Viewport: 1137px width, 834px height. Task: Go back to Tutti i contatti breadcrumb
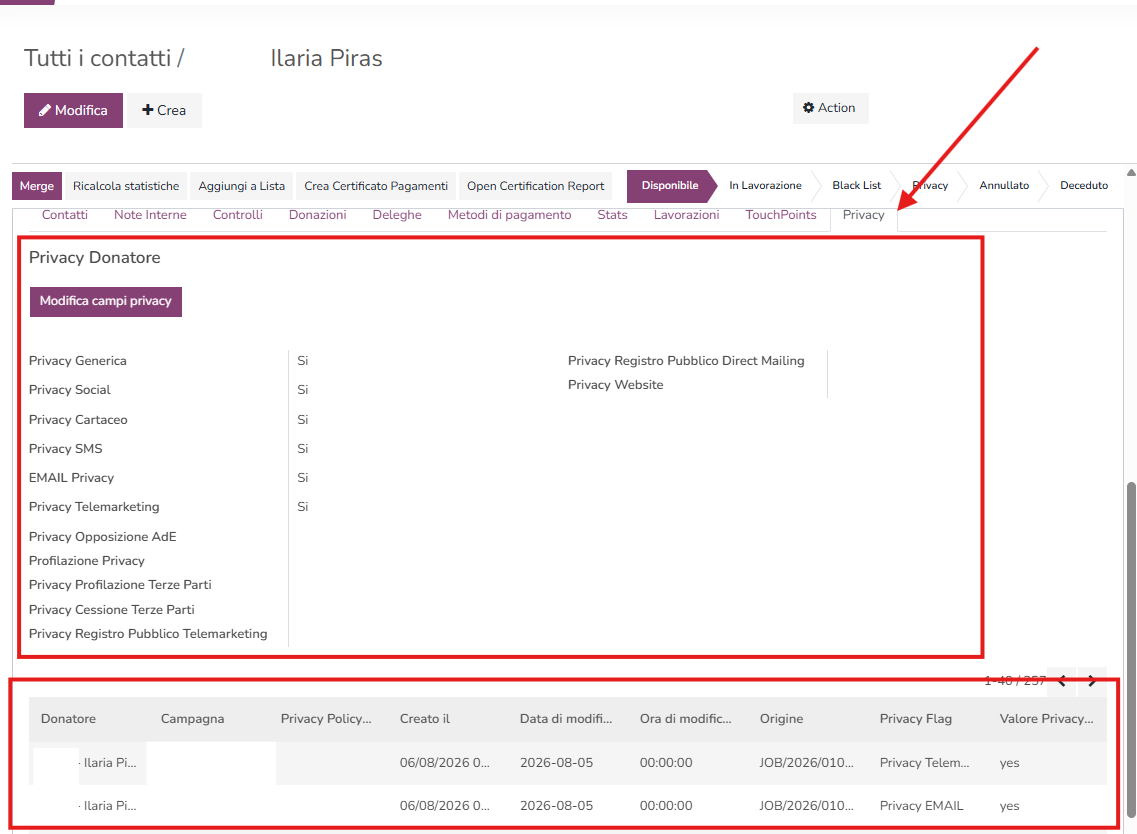[x=98, y=58]
